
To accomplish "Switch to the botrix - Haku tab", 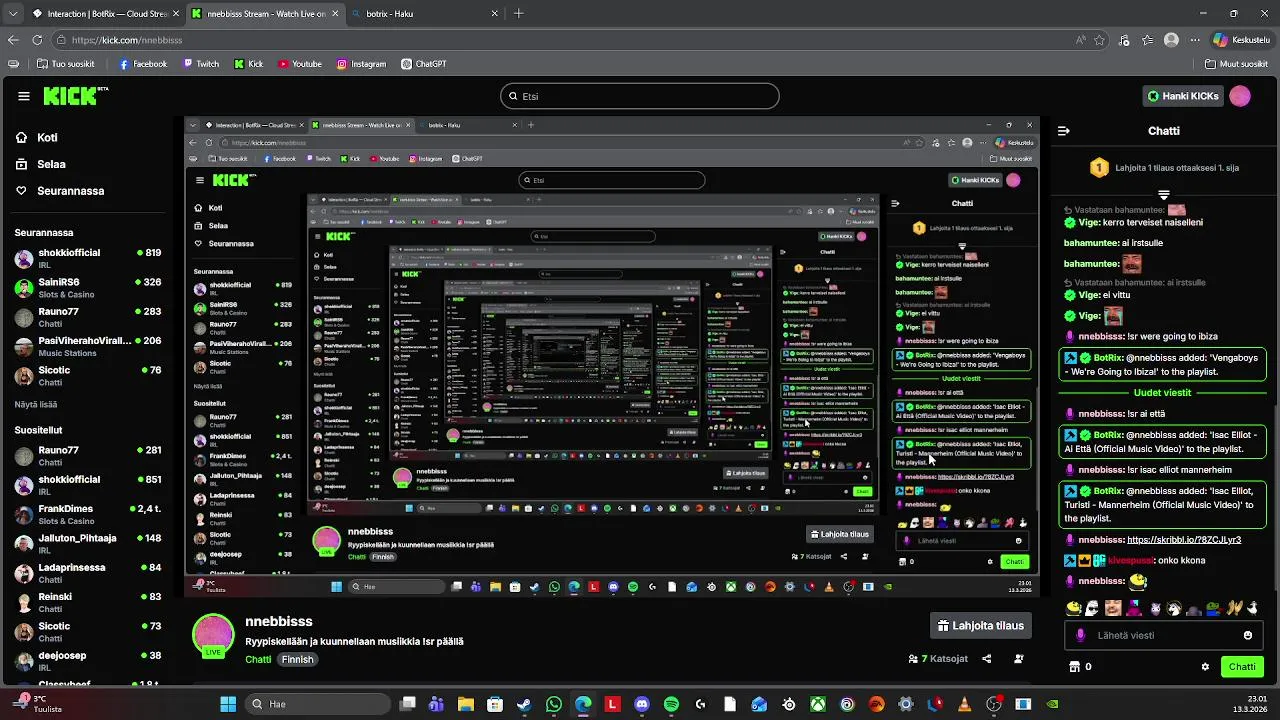I will coord(427,14).
